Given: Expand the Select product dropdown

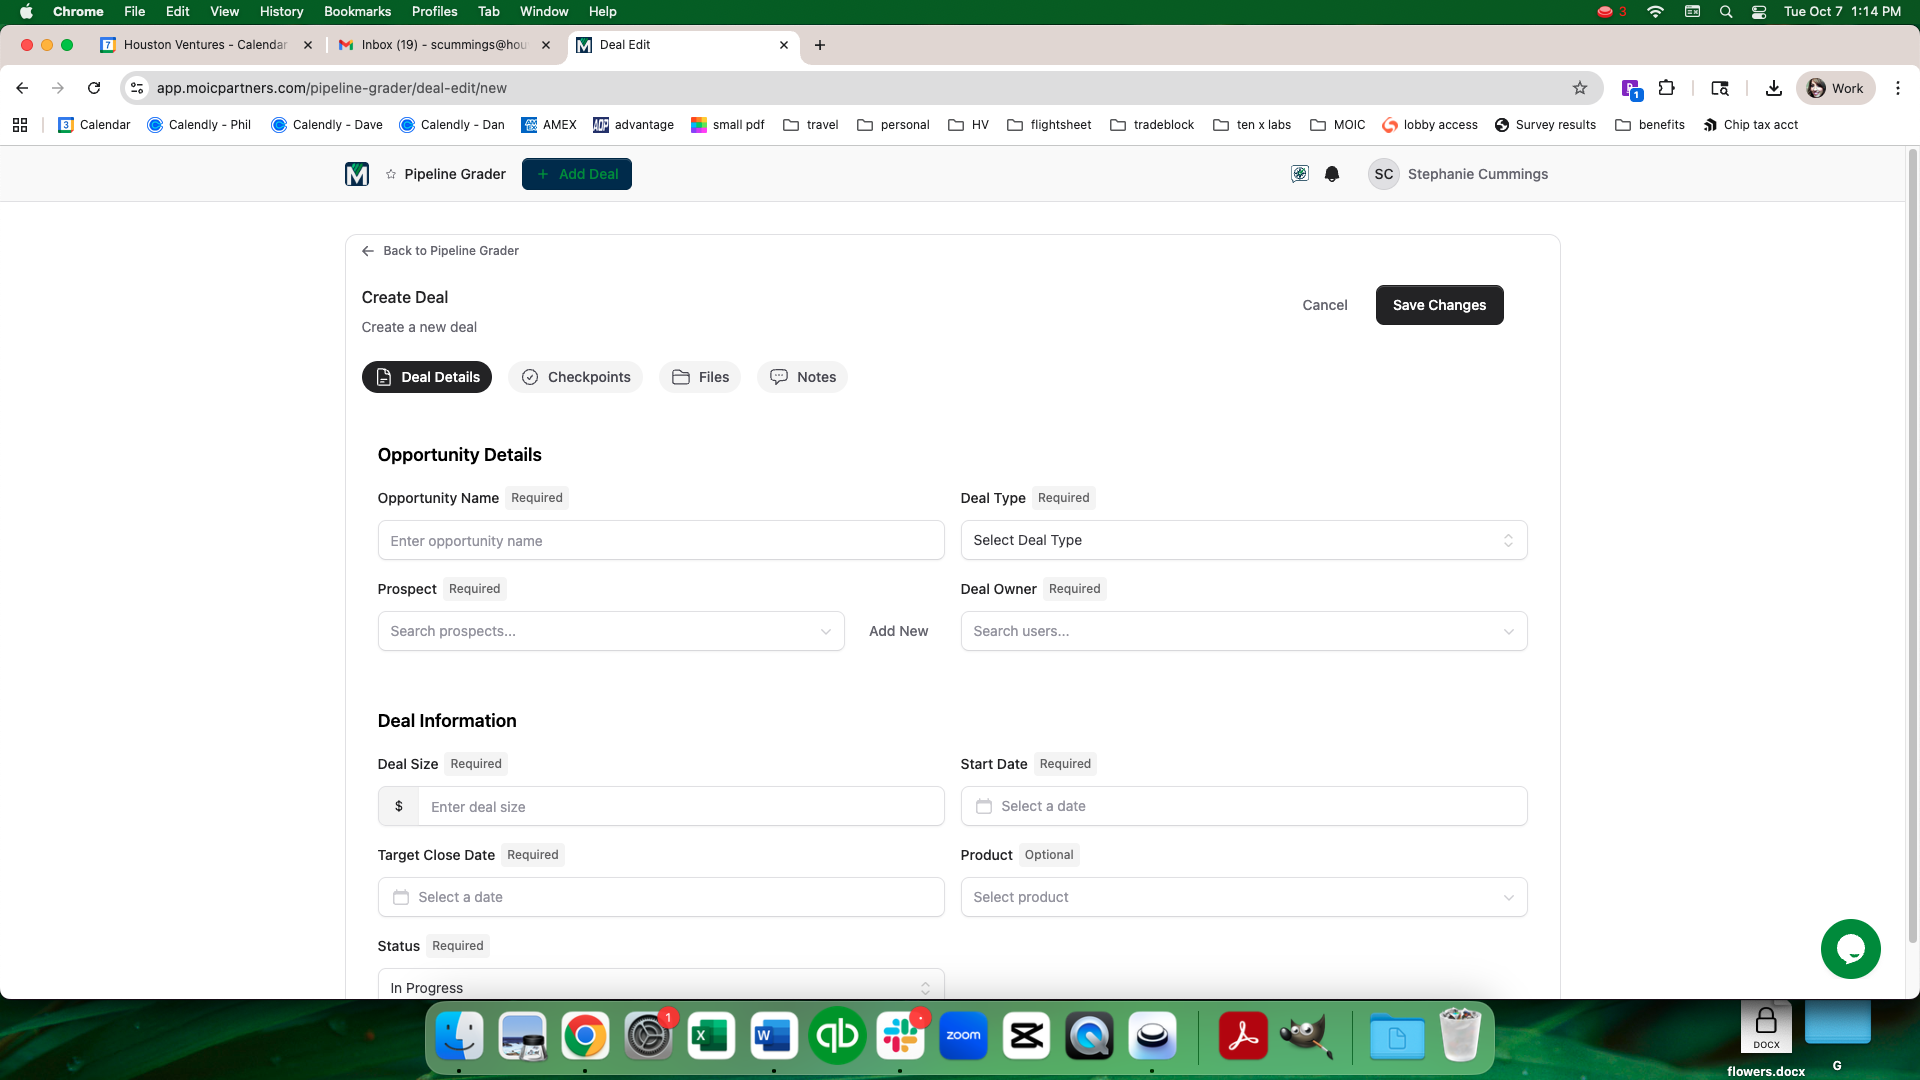Looking at the screenshot, I should [x=1243, y=897].
